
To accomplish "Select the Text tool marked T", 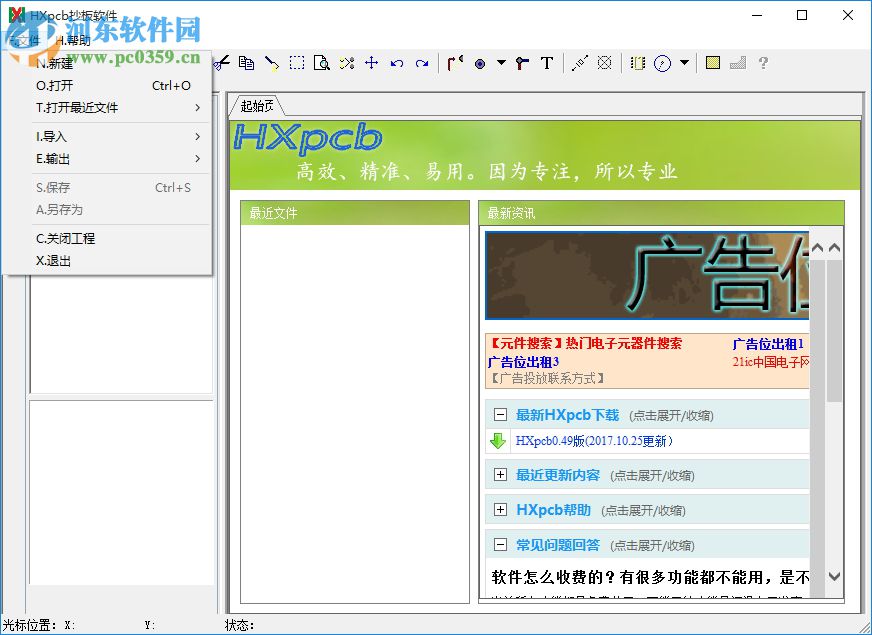I will (546, 62).
